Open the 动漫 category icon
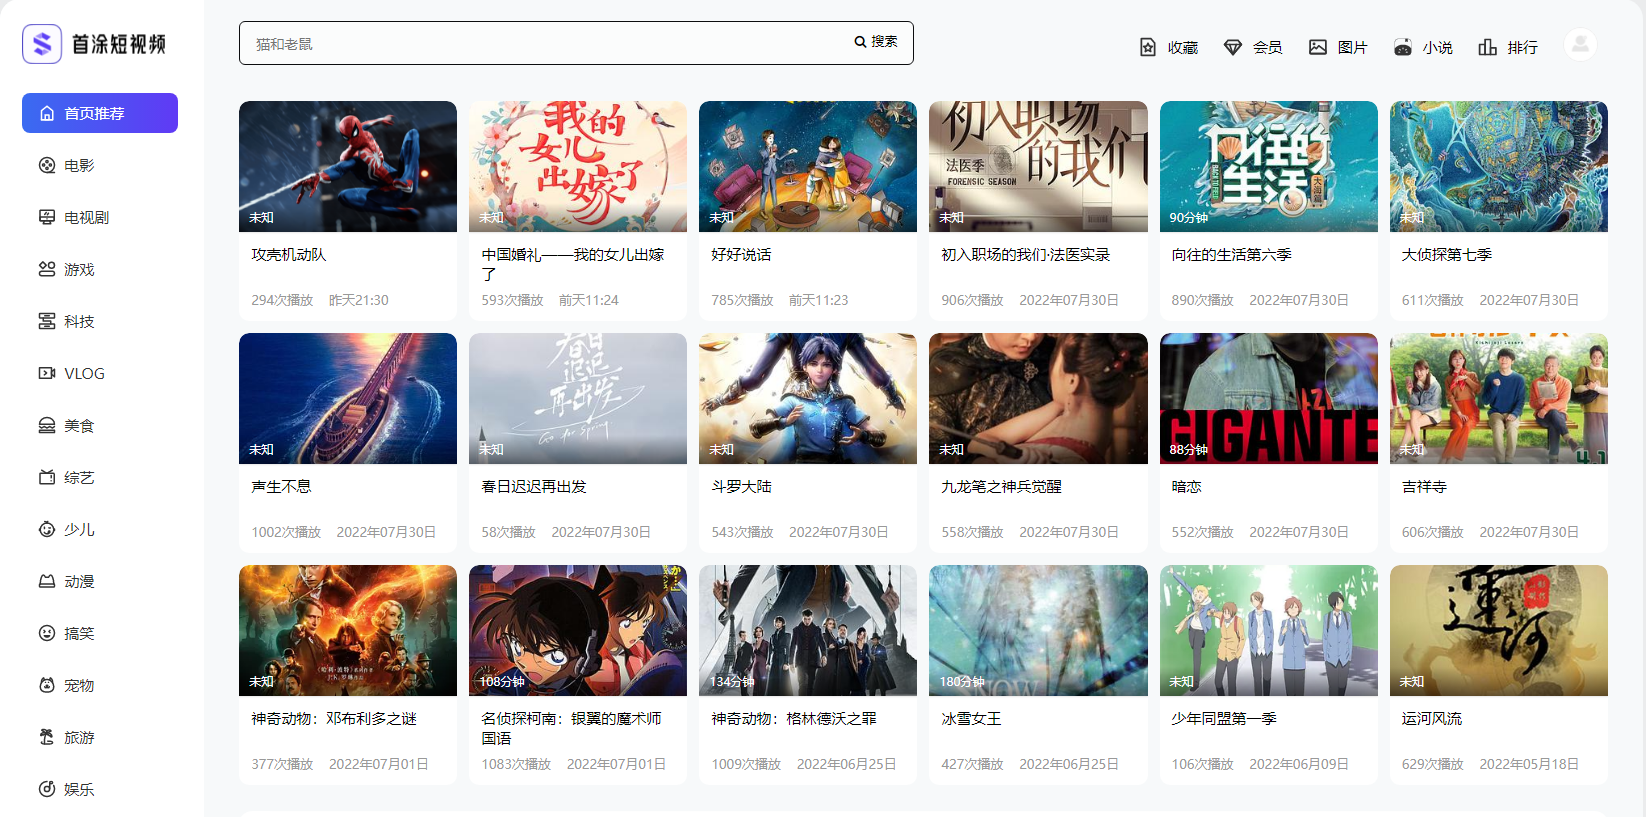1646x817 pixels. [47, 582]
